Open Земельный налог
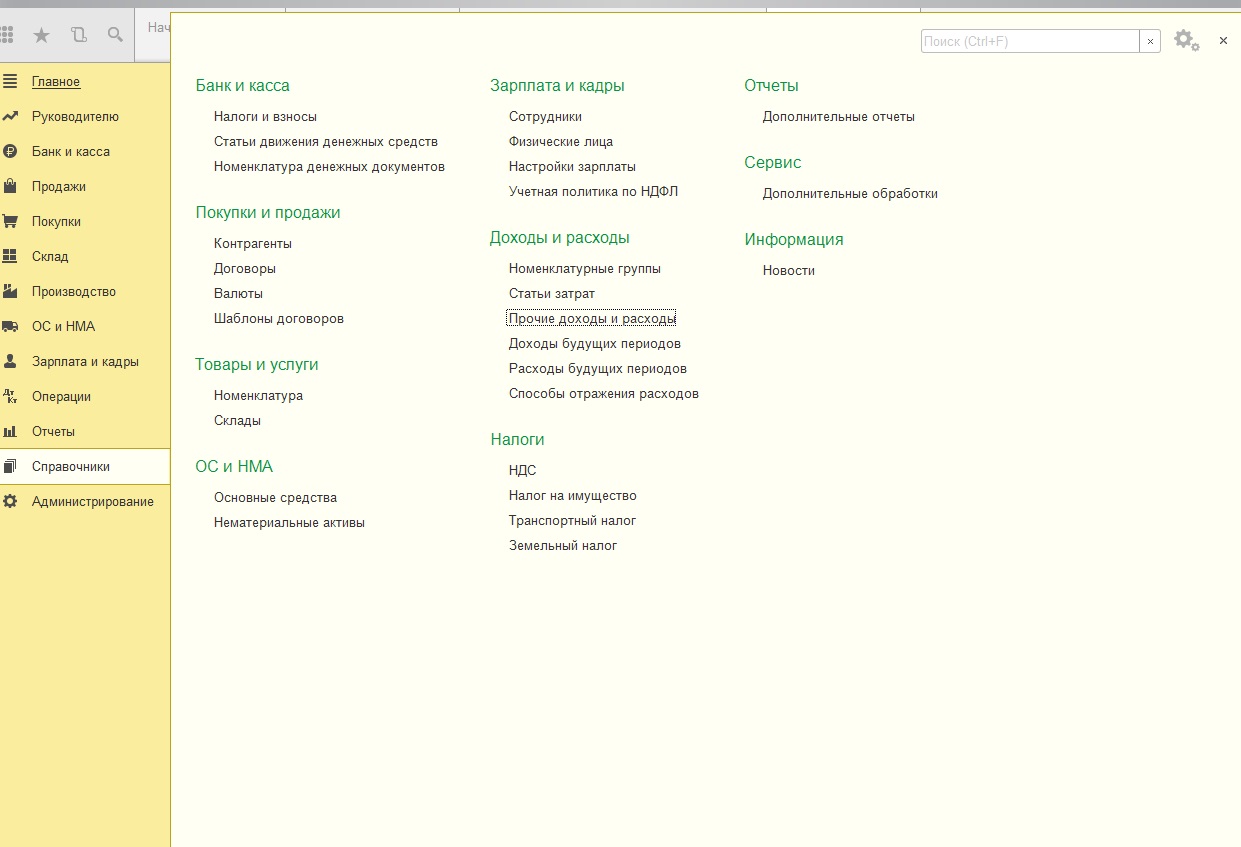The image size is (1241, 847). point(563,546)
